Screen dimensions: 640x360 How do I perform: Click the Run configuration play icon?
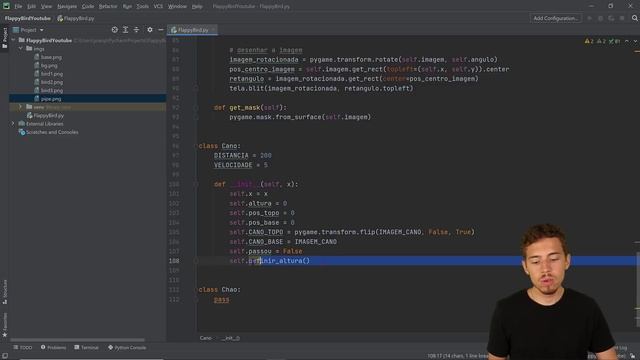click(x=589, y=18)
